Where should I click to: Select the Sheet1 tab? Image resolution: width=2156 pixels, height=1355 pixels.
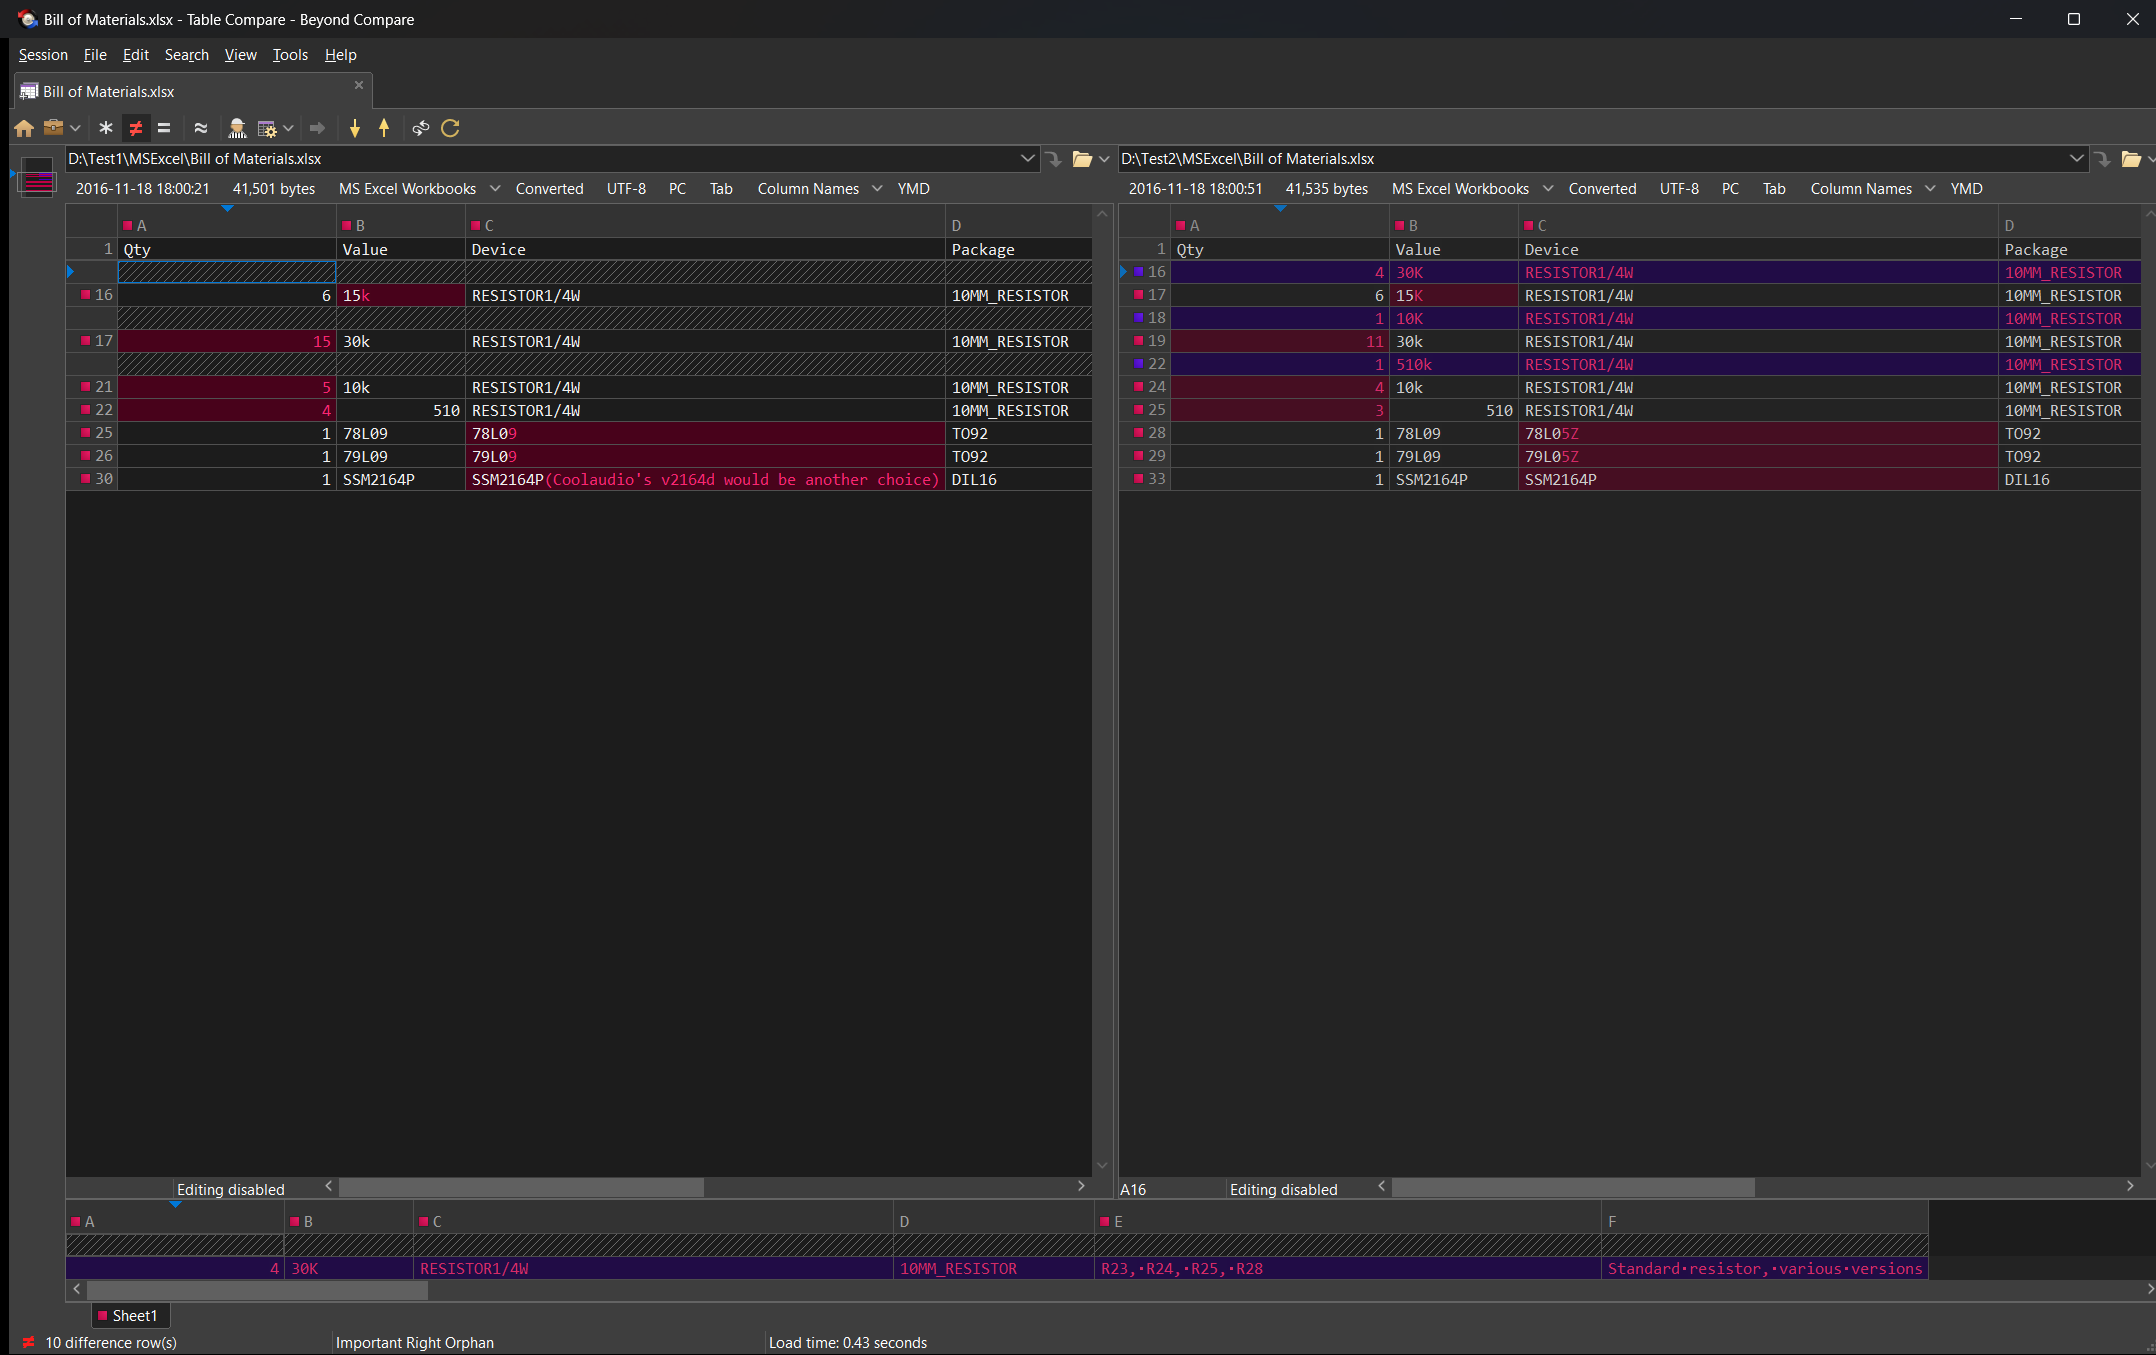click(x=131, y=1315)
